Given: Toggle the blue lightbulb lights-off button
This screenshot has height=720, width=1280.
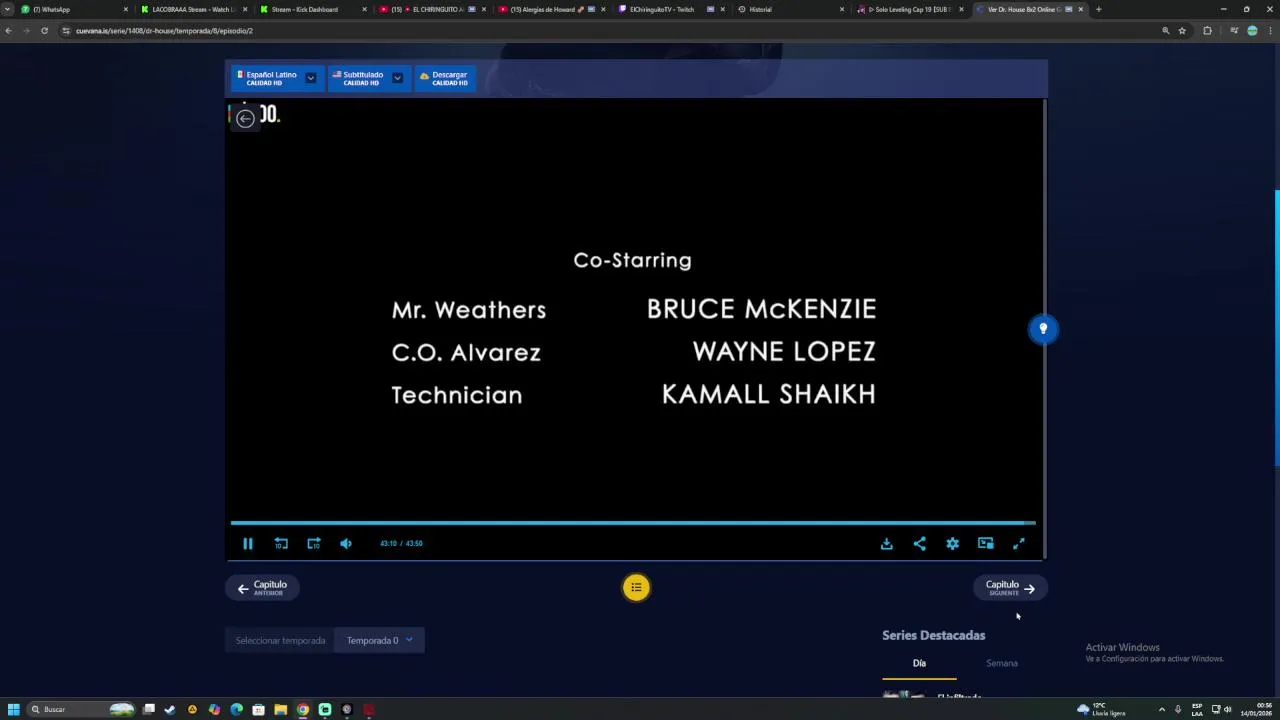Looking at the screenshot, I should (1043, 329).
